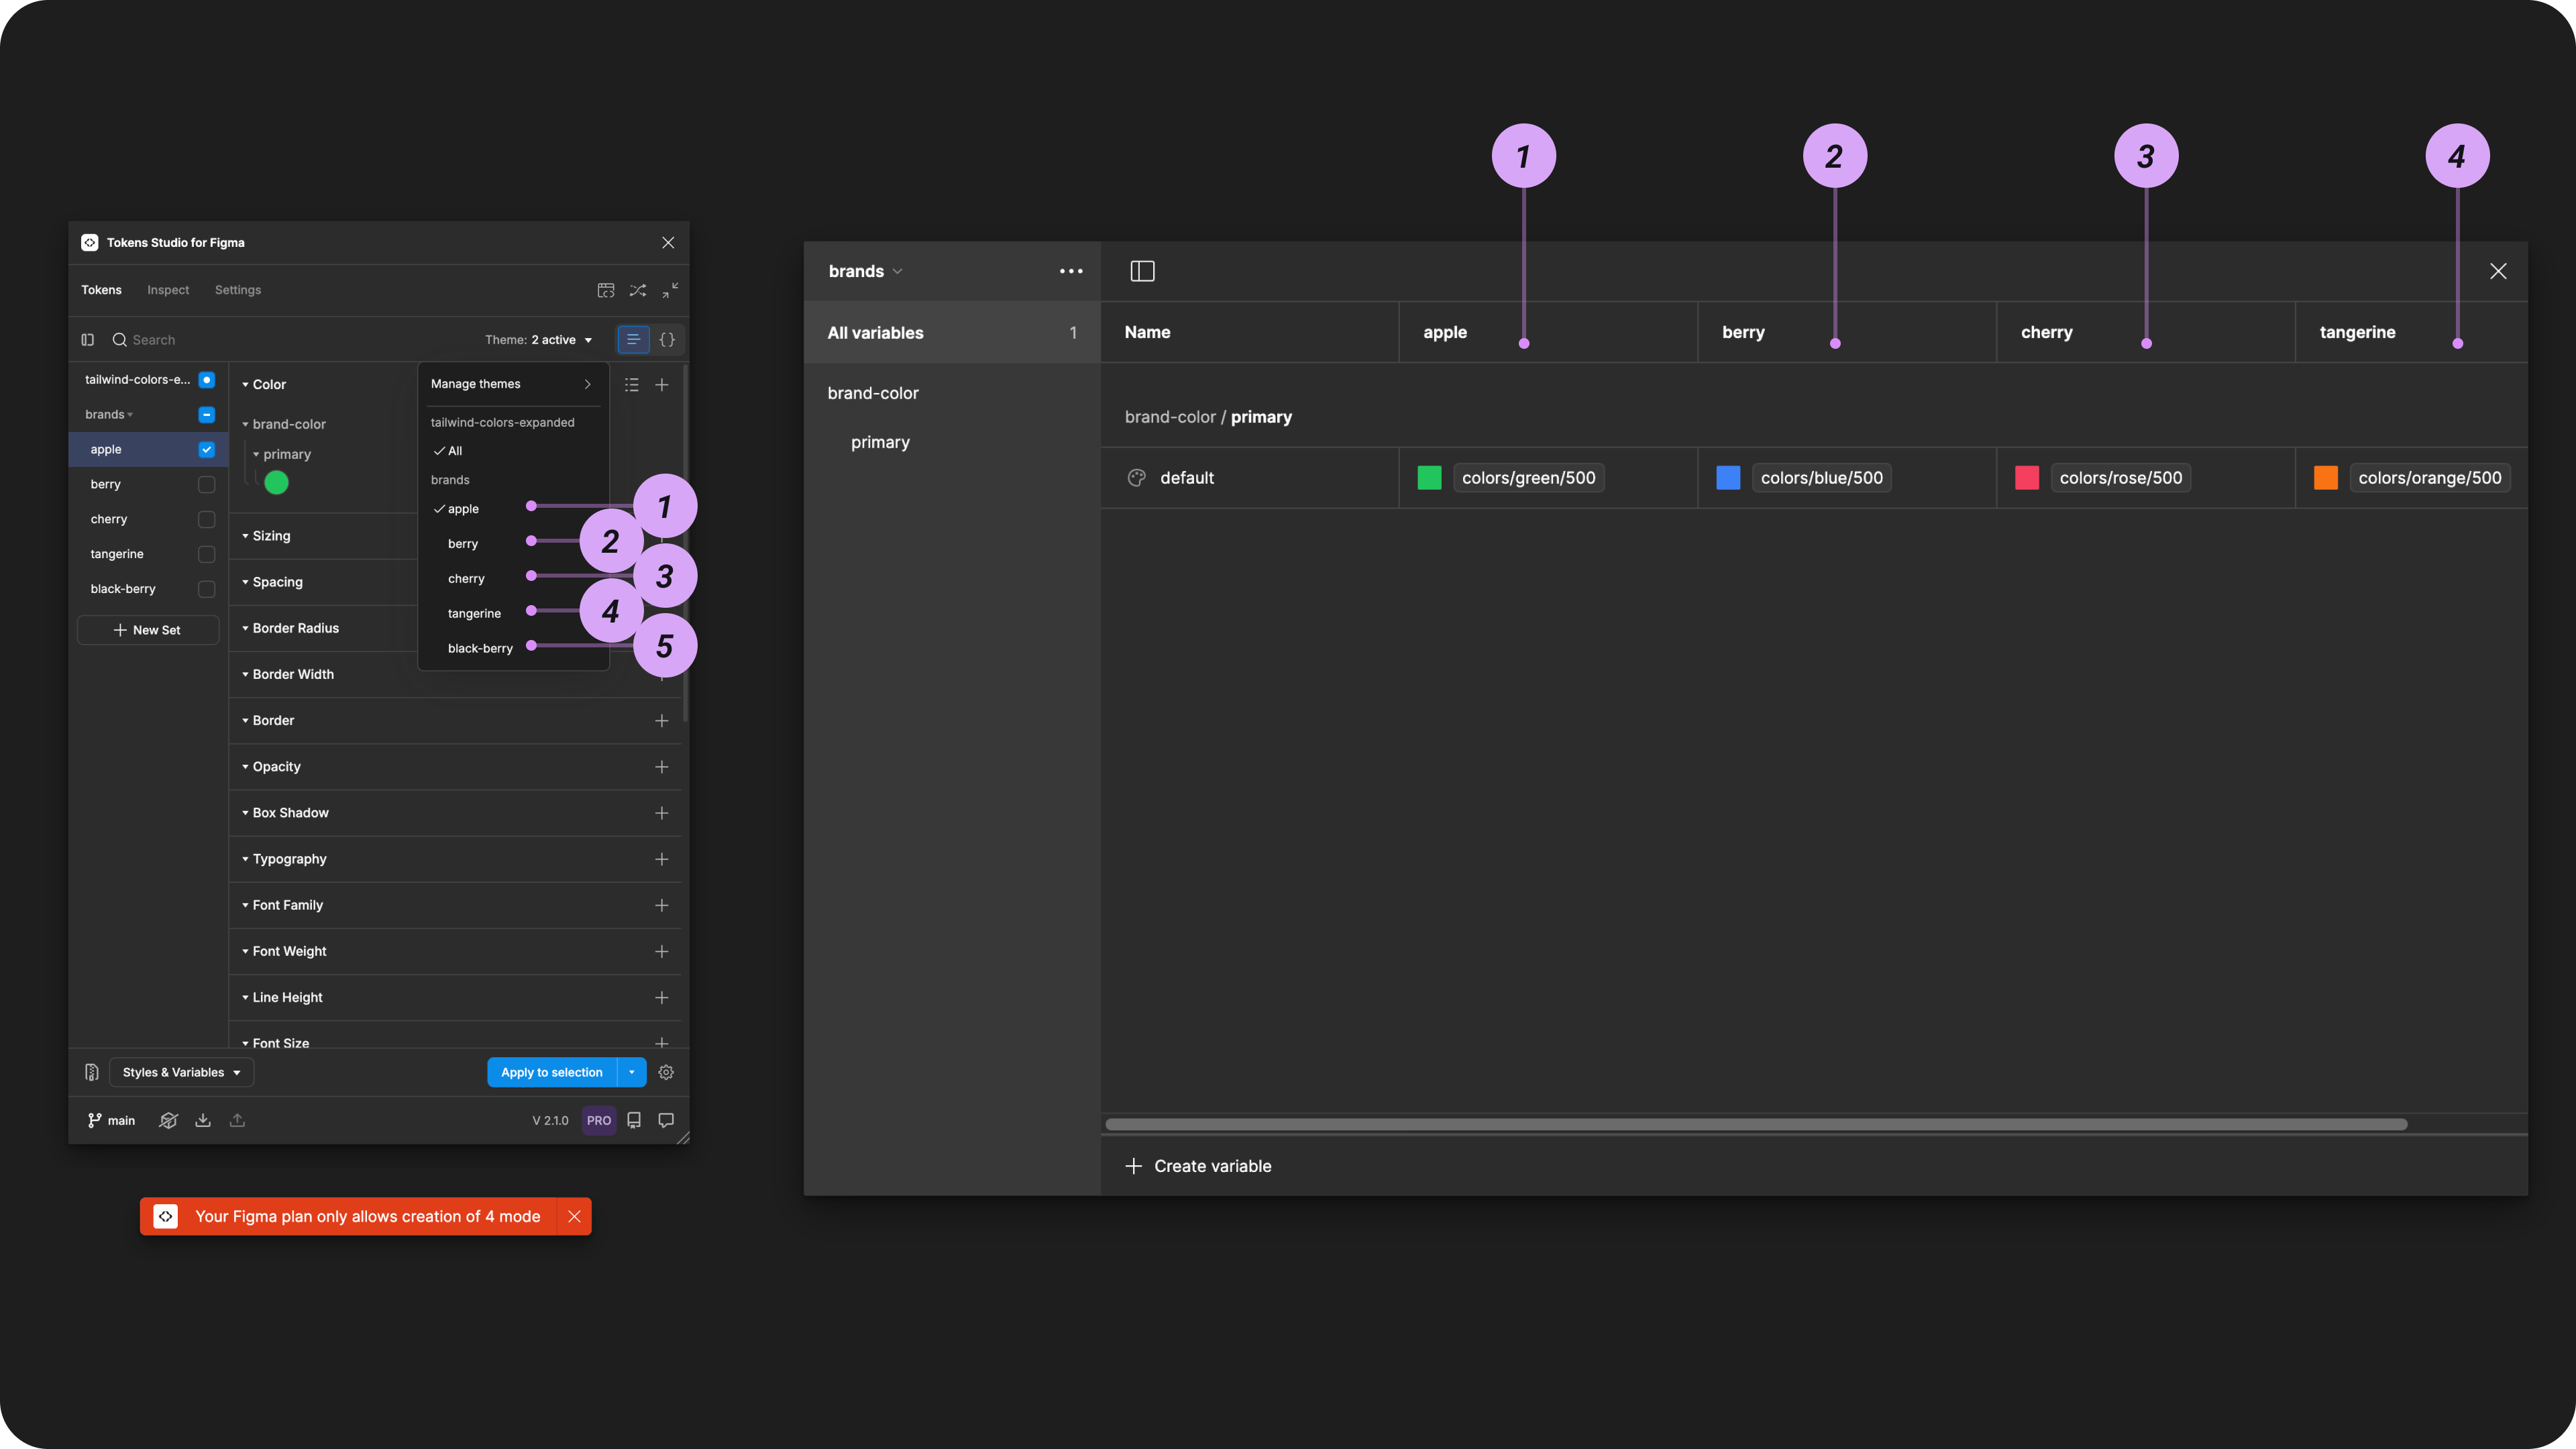The height and width of the screenshot is (1449, 2576).
Task: Pull tokens with download icon
Action: [203, 1120]
